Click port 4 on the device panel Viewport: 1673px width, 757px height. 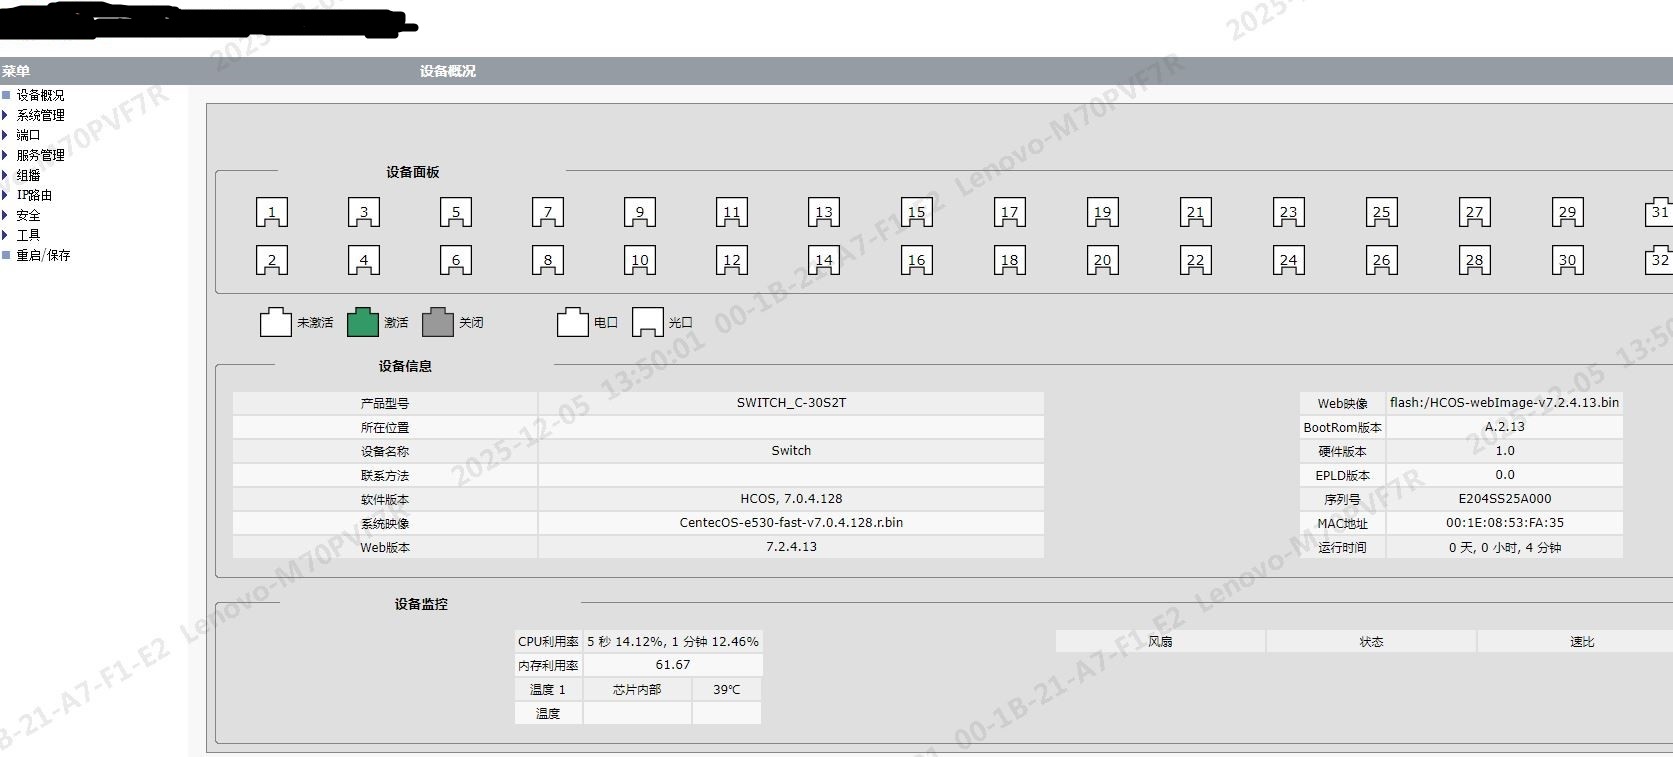click(364, 260)
